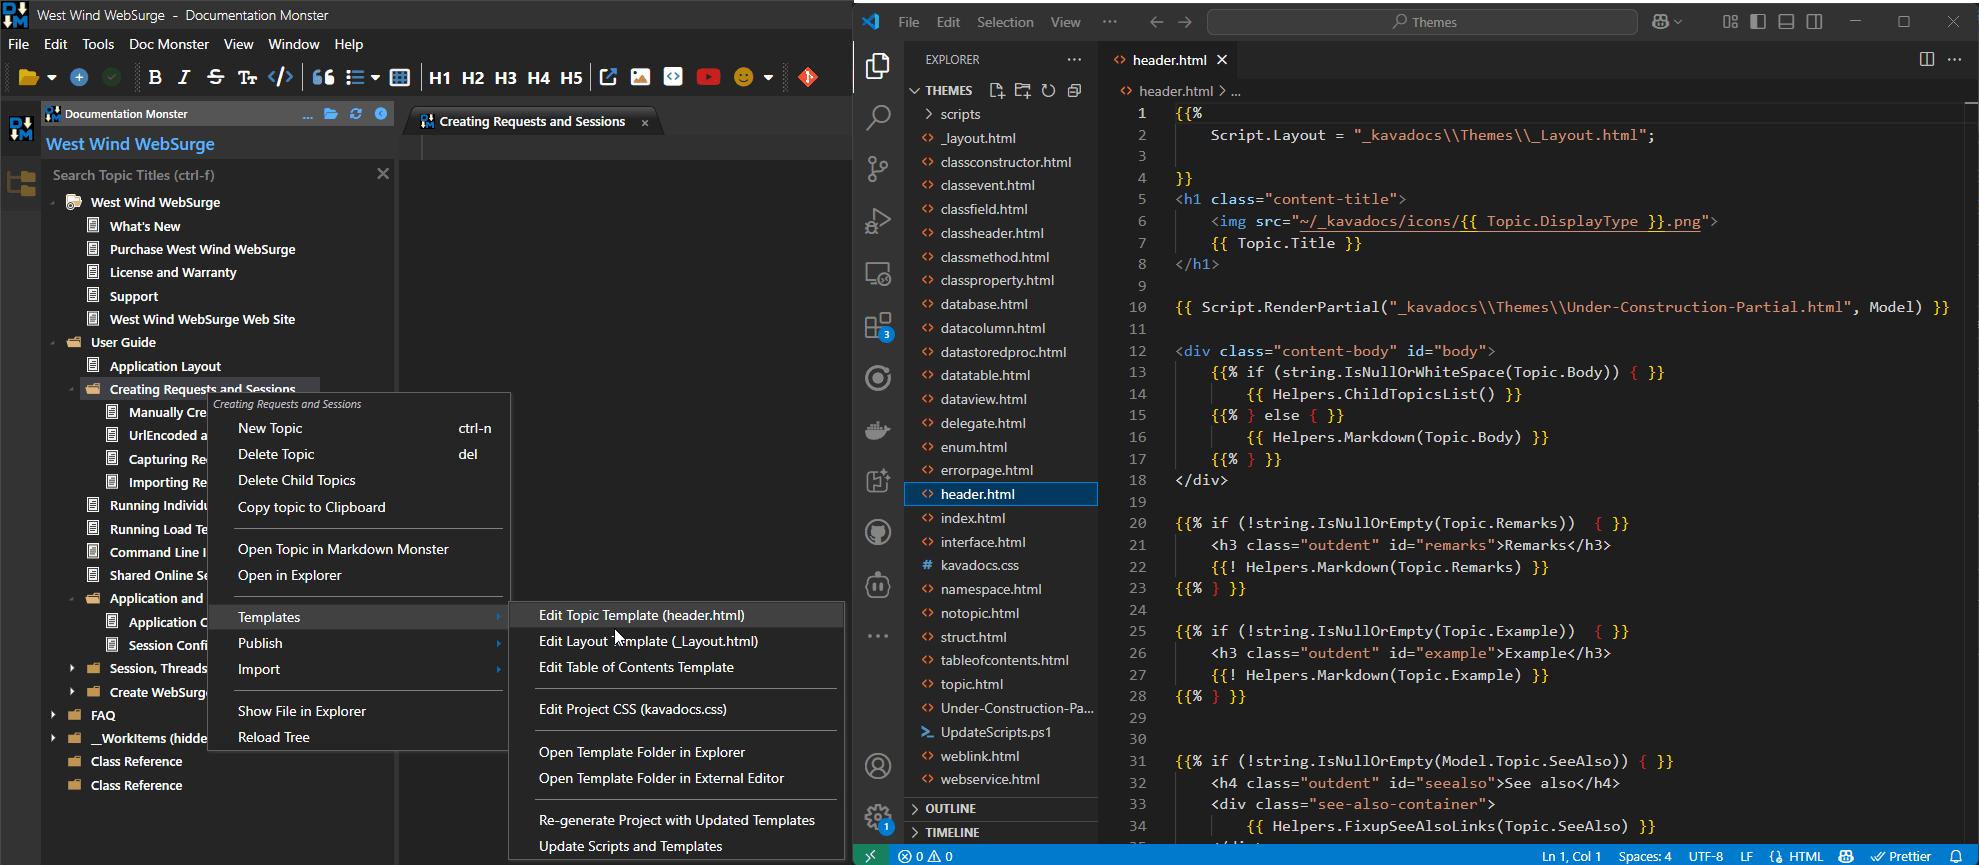Screen dimensions: 1979x865
Task: Open Docker view in VS Code activity bar
Action: (878, 430)
